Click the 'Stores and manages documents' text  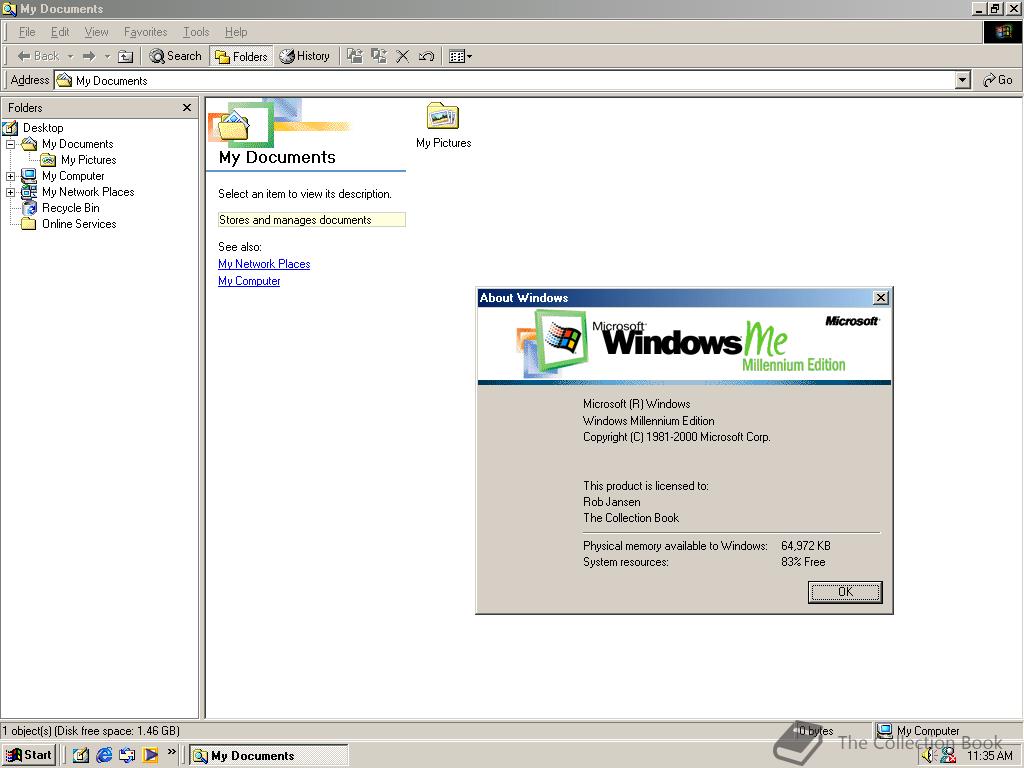tap(295, 220)
